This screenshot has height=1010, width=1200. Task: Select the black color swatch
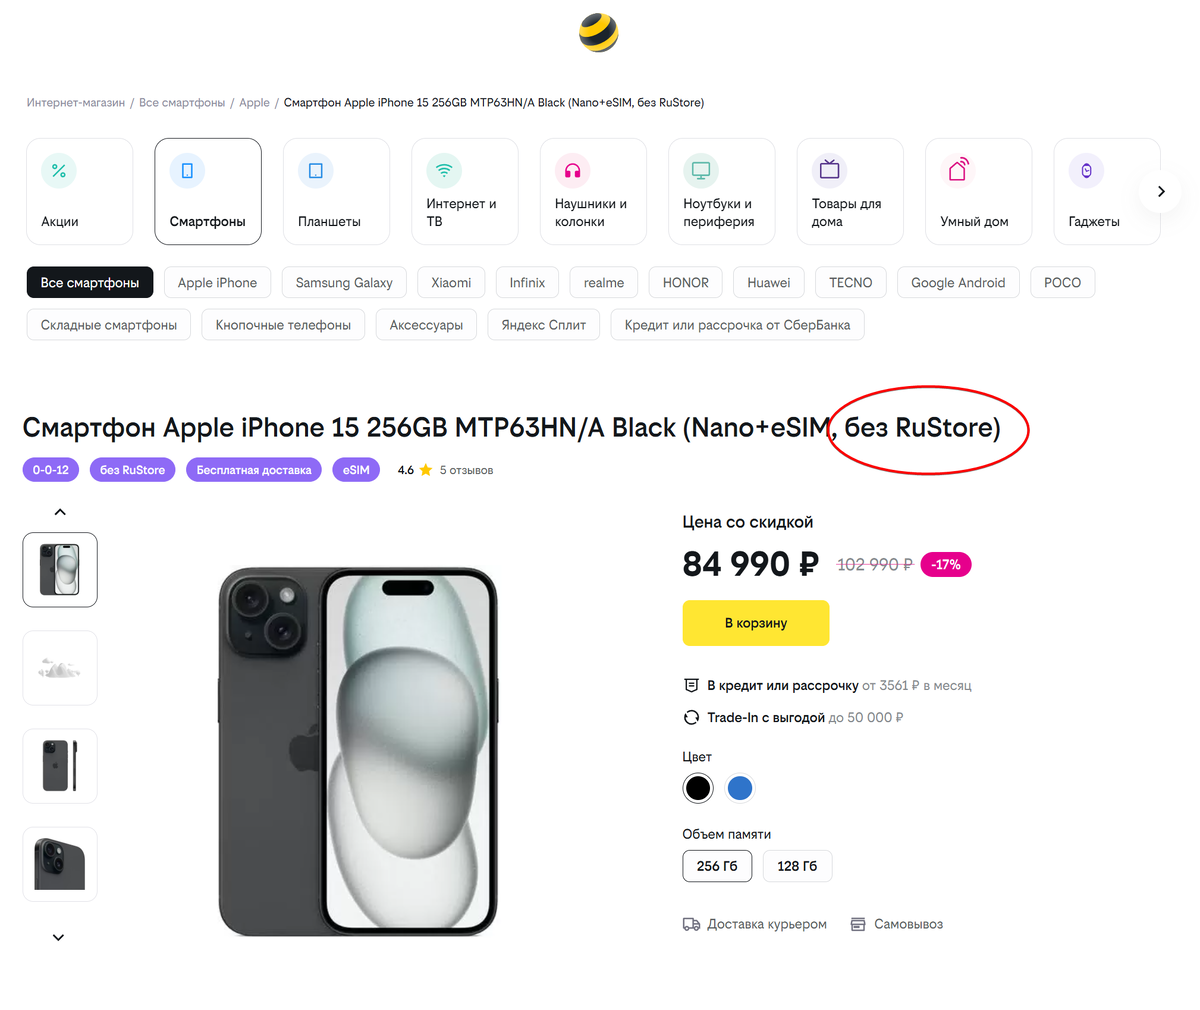[698, 788]
